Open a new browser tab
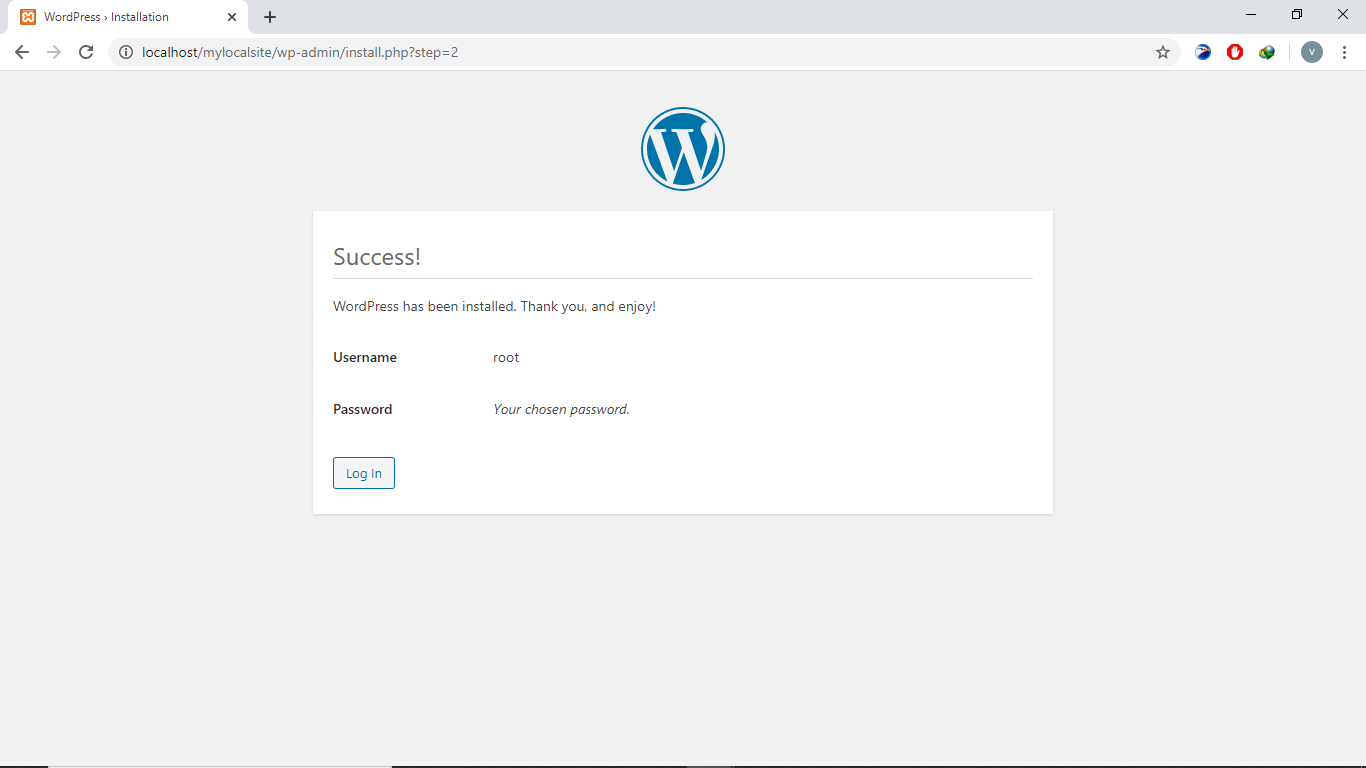 tap(270, 17)
